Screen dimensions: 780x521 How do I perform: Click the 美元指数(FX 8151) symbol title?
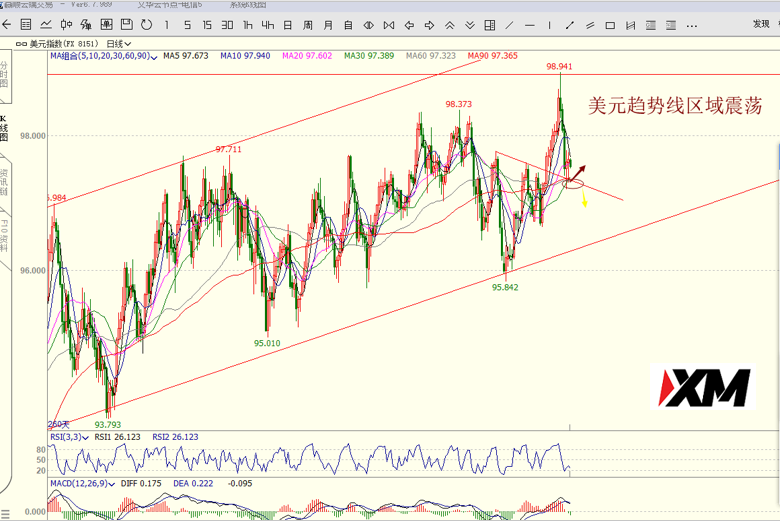pos(64,44)
